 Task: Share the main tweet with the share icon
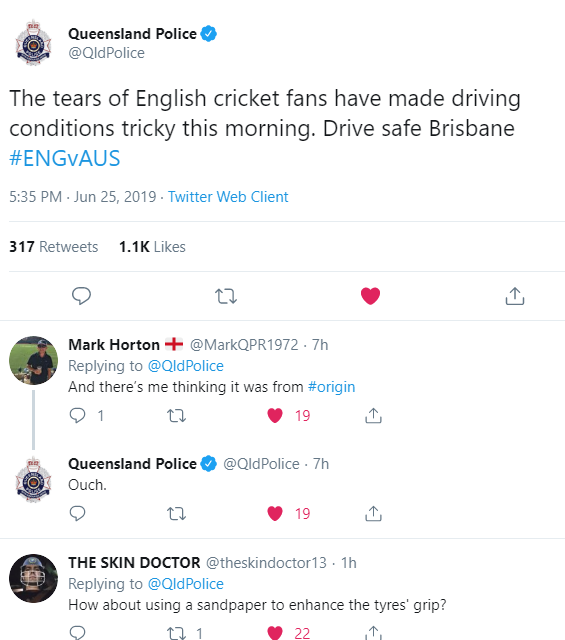(515, 296)
